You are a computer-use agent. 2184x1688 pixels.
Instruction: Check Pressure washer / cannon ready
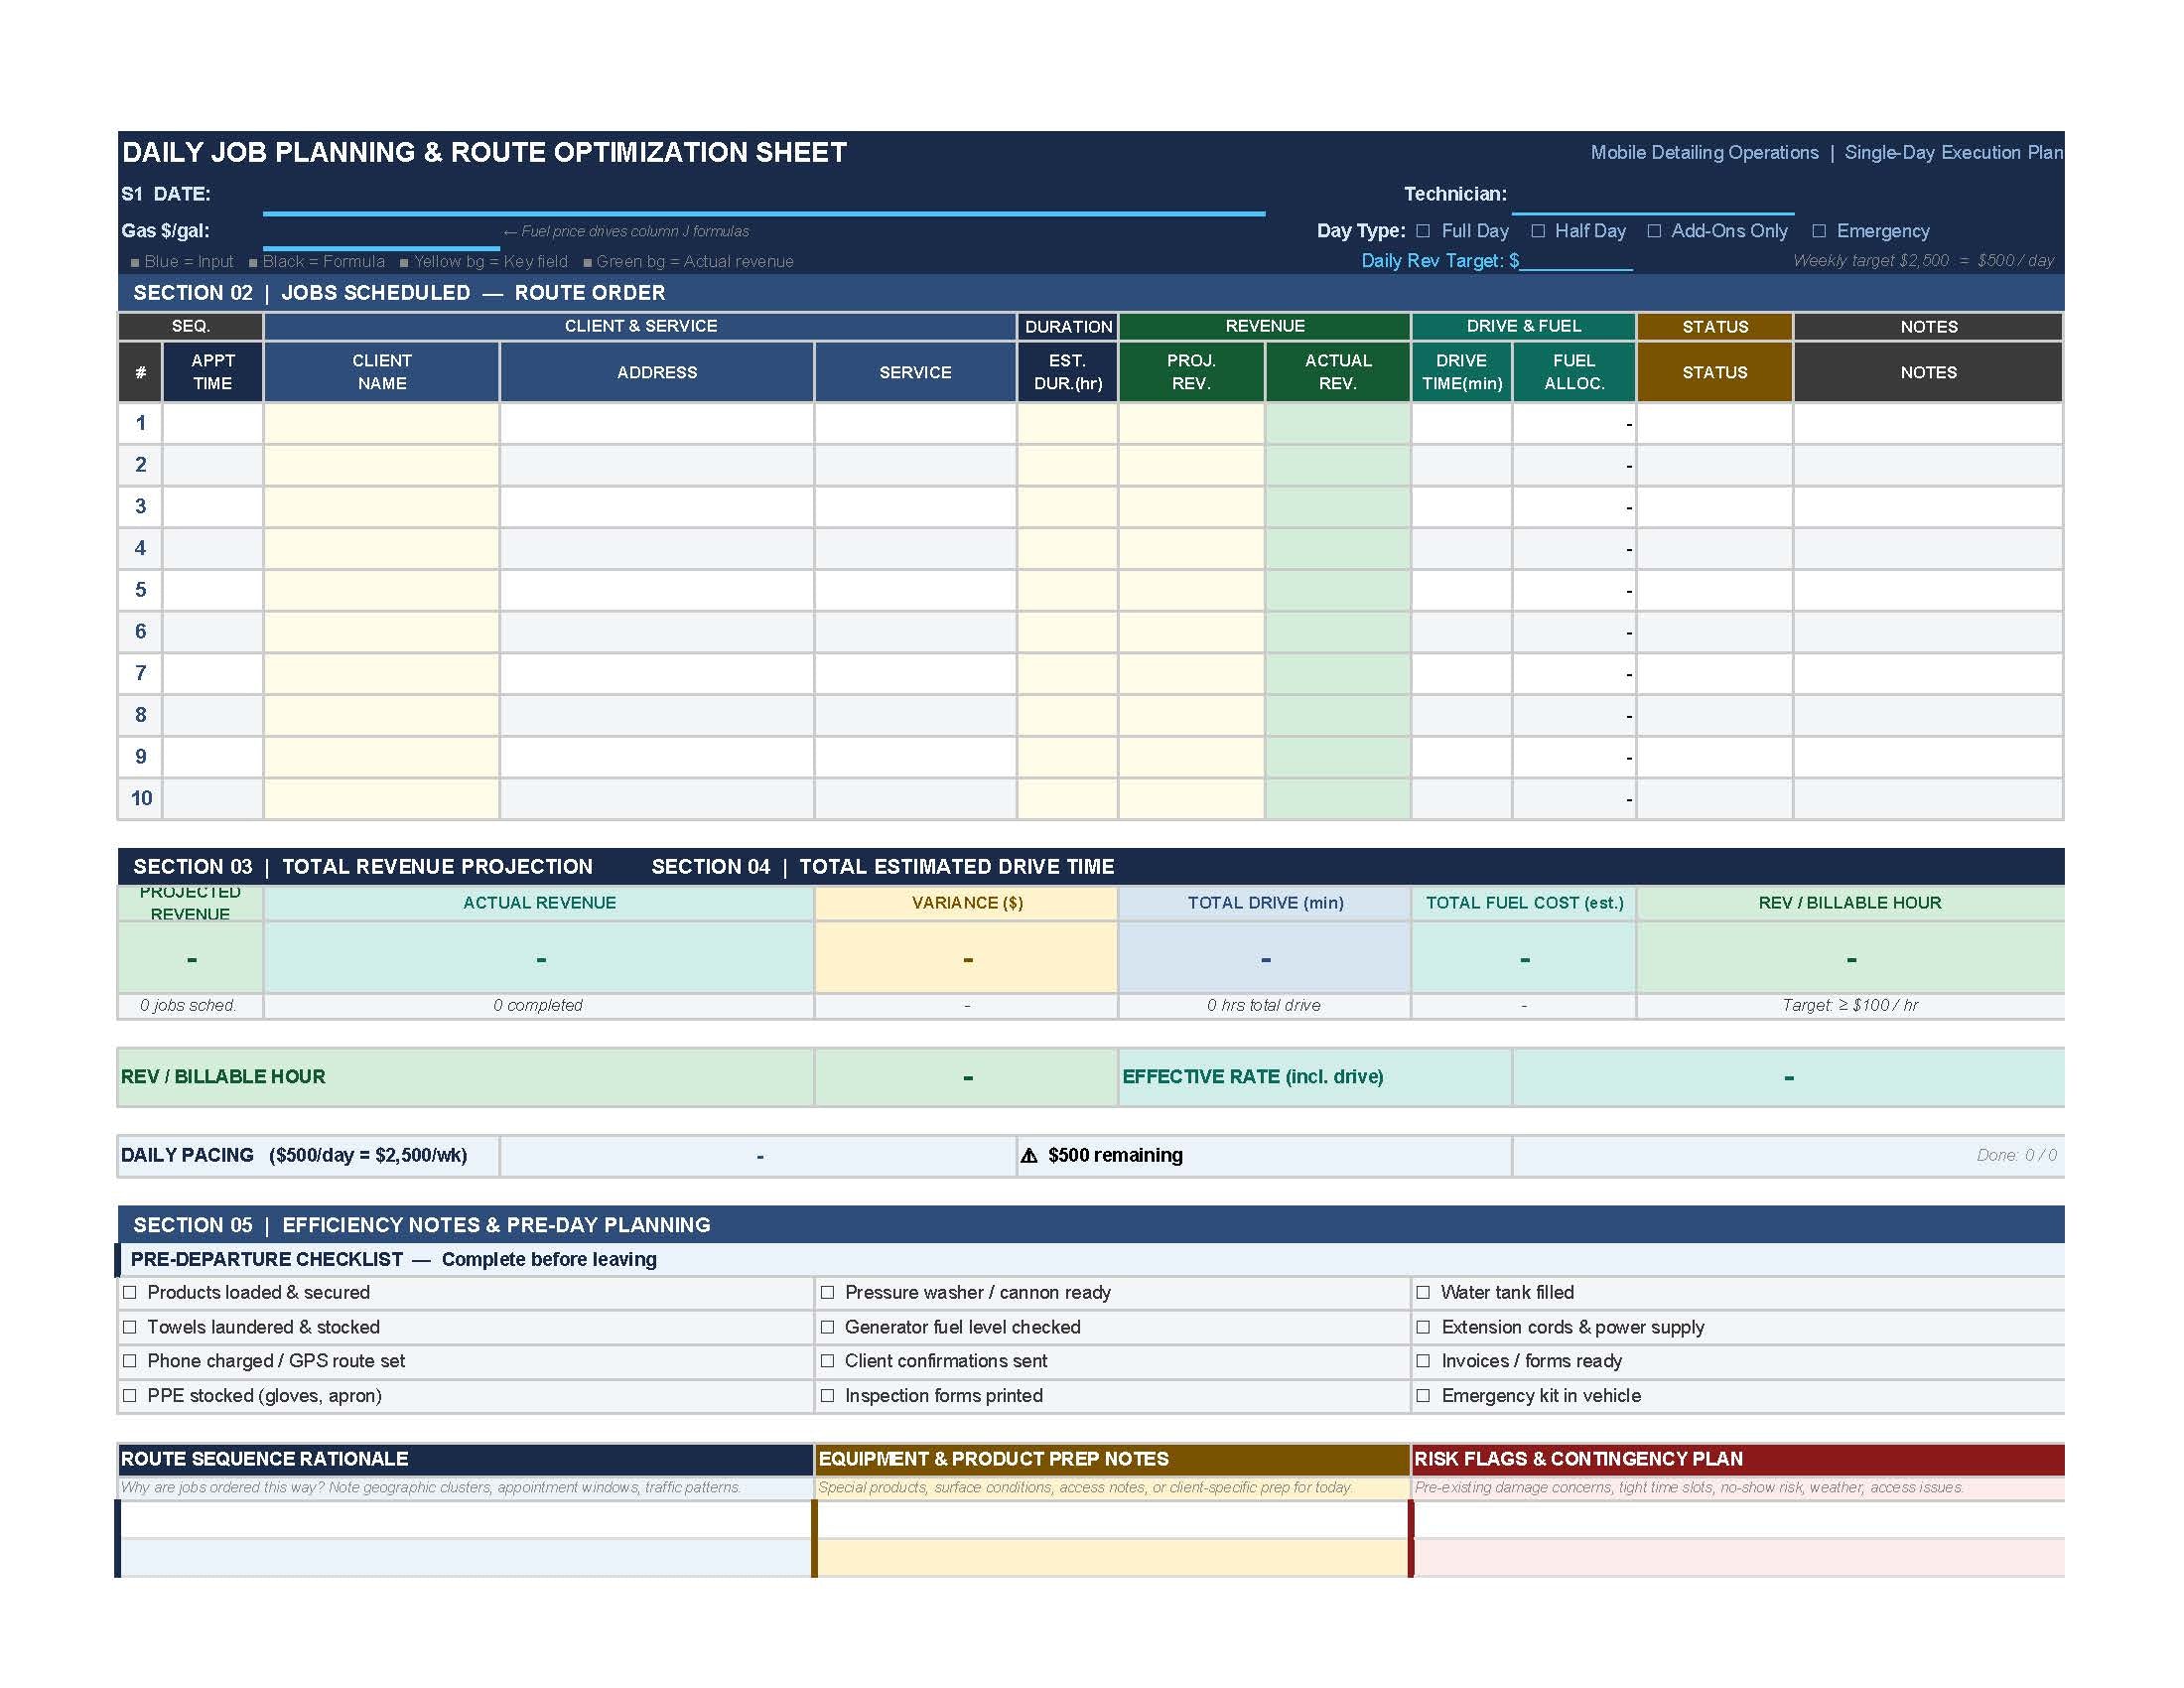tap(827, 1292)
